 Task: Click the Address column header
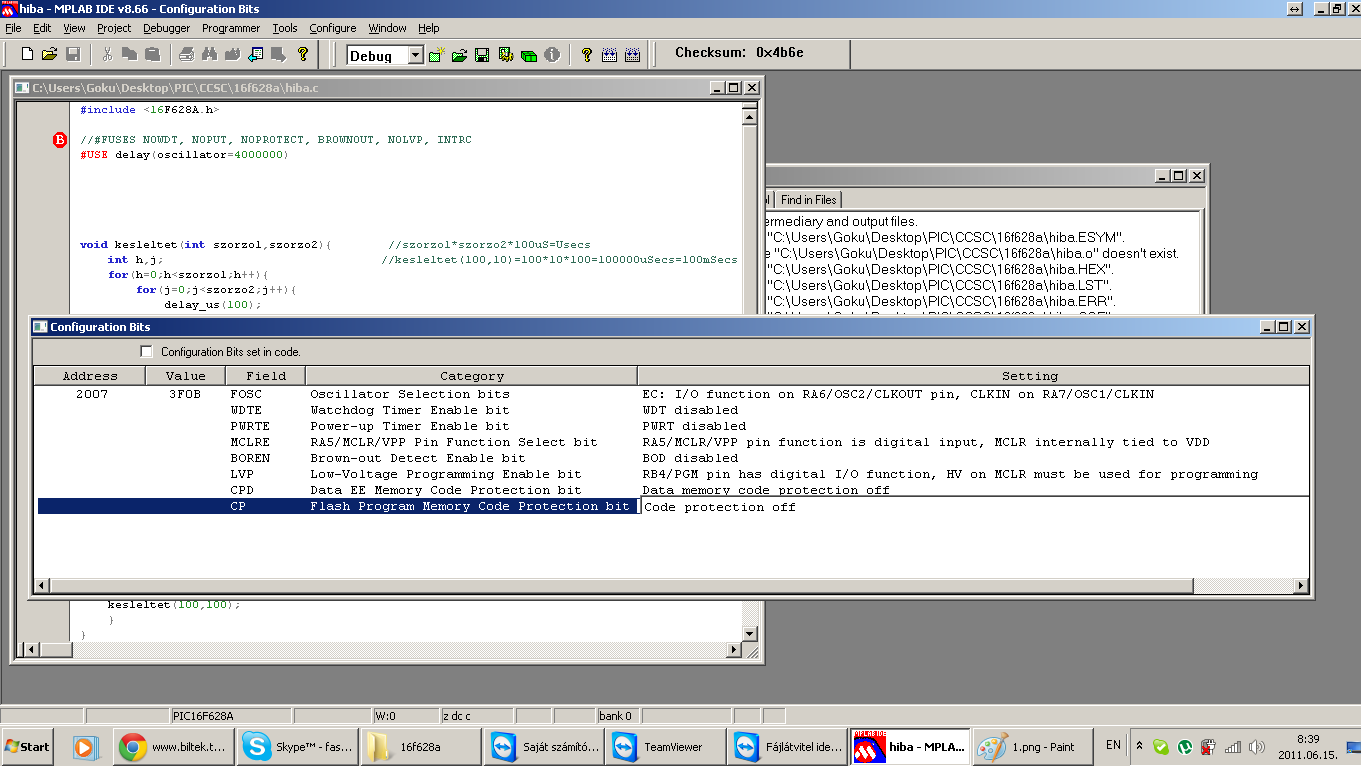pos(90,376)
